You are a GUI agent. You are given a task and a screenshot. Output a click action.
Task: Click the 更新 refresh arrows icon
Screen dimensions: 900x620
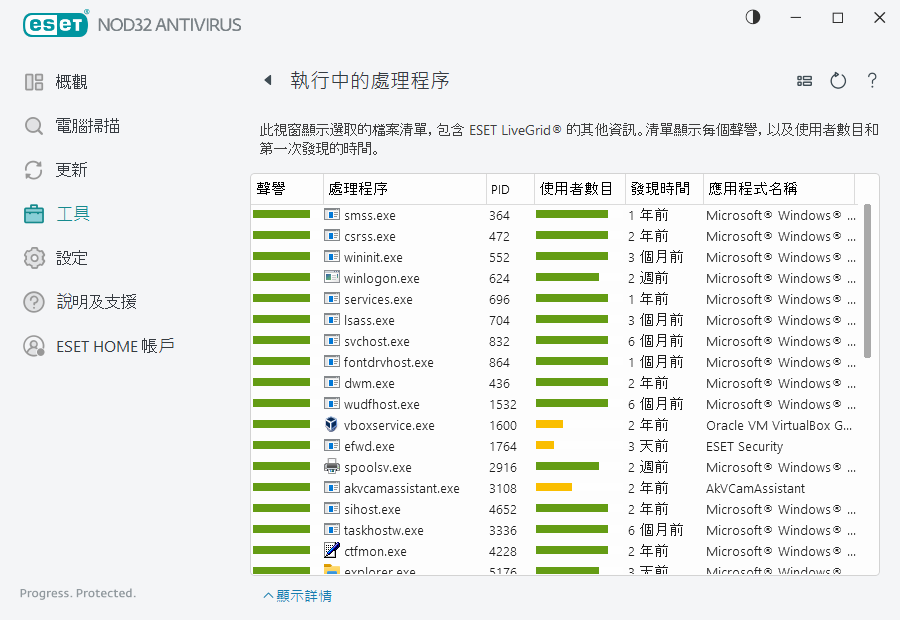[x=34, y=170]
